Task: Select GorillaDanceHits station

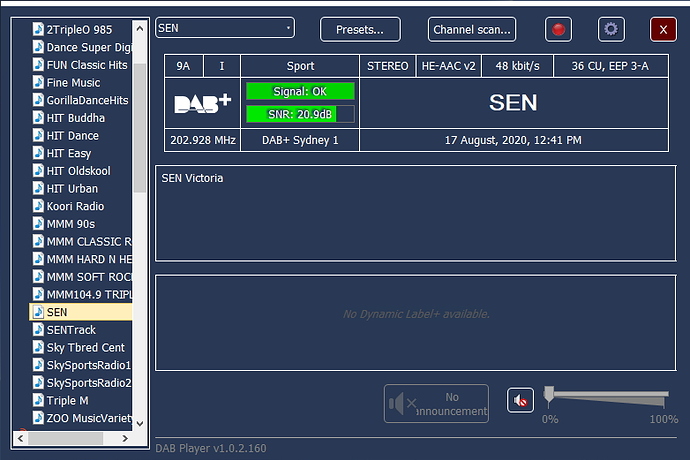Action: [x=81, y=100]
